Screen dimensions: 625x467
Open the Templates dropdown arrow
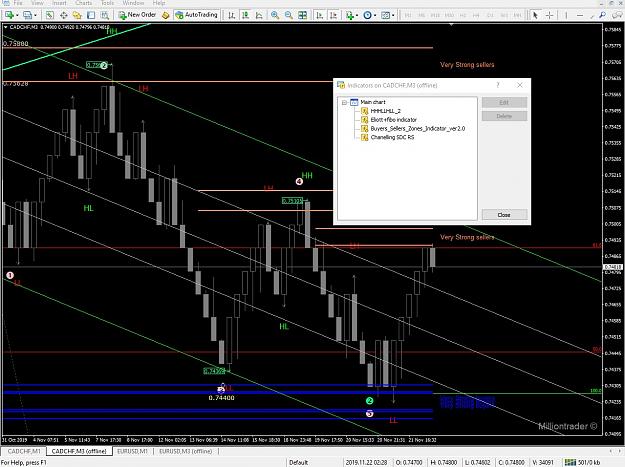coord(393,15)
